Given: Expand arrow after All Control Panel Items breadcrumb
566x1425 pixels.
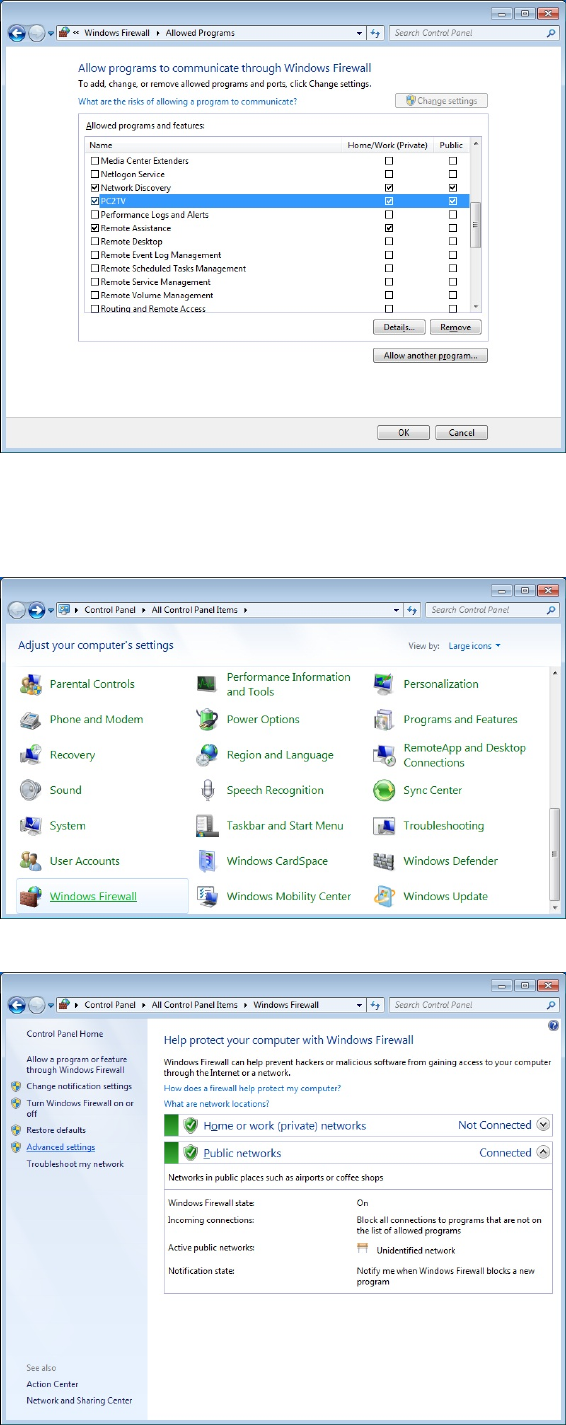Looking at the screenshot, I should coord(245,609).
